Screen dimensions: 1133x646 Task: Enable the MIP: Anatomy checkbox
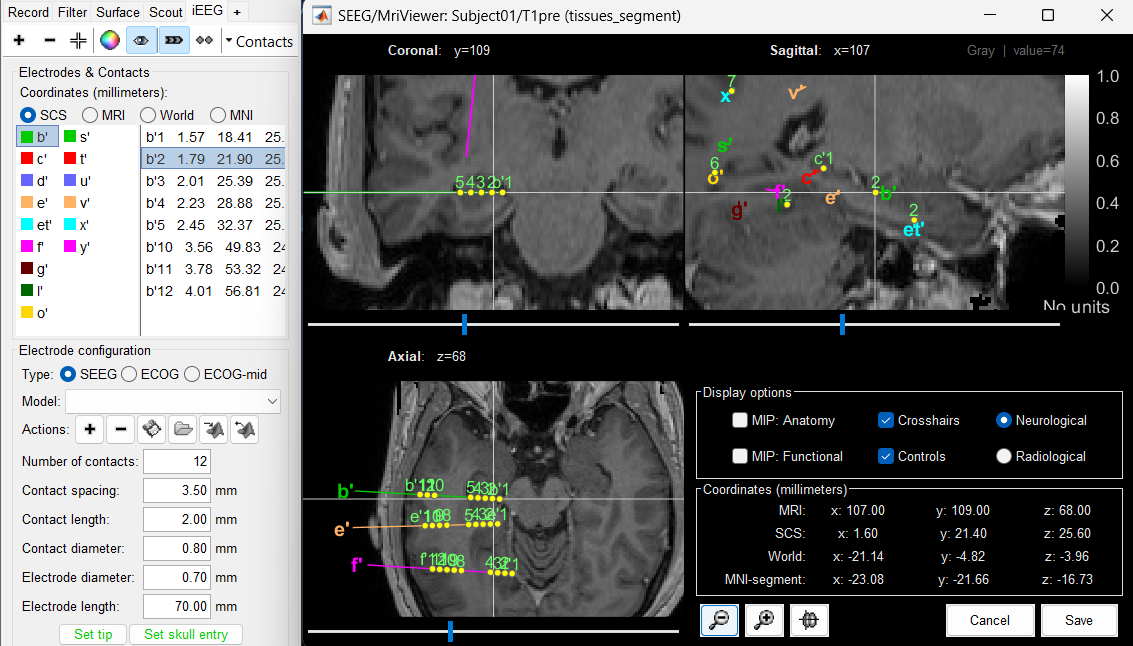coord(740,421)
